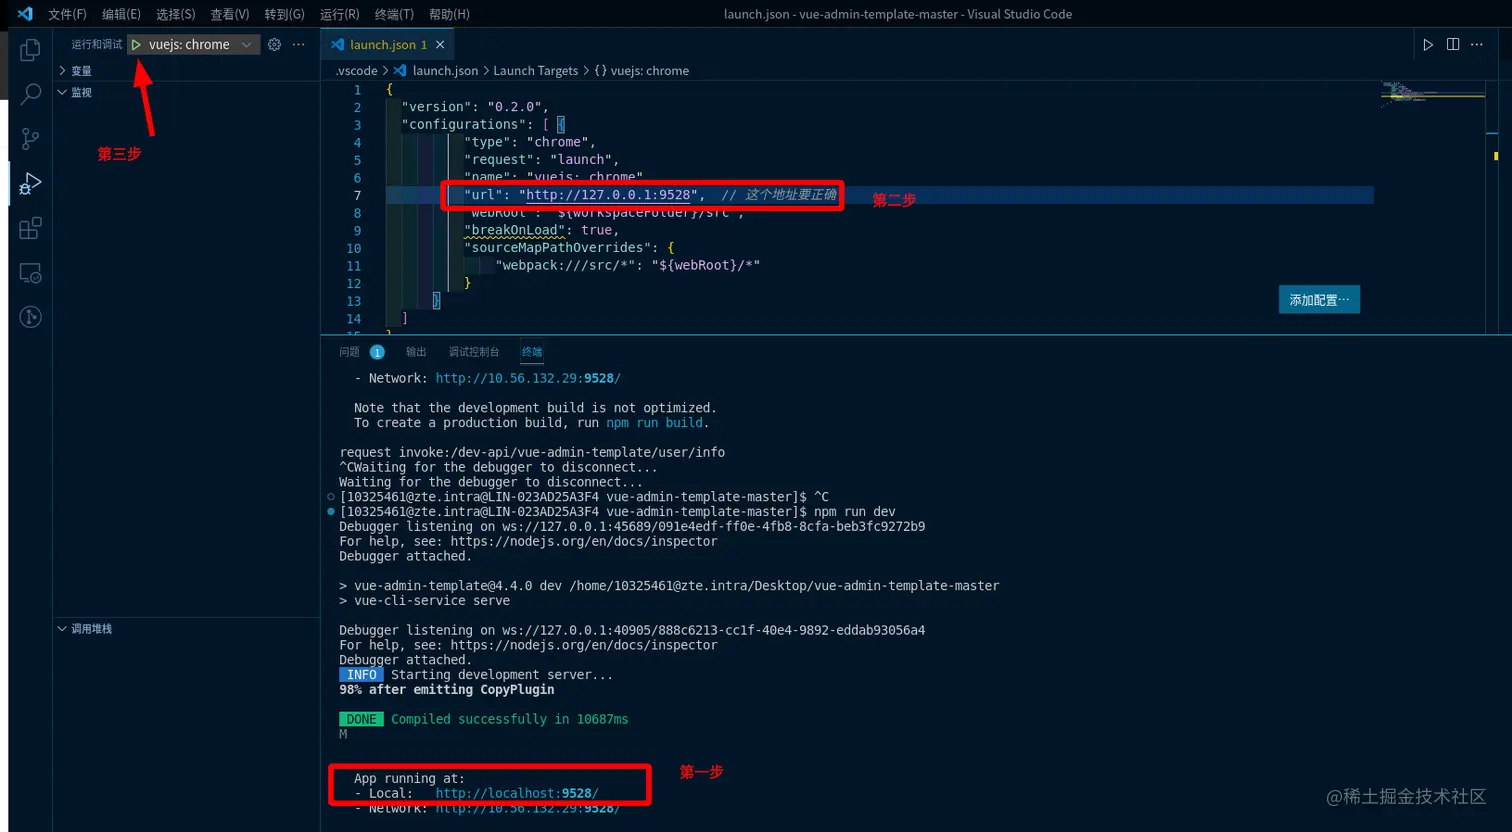1512x832 pixels.
Task: Open the Launch Targets breadcrumb
Action: click(536, 71)
